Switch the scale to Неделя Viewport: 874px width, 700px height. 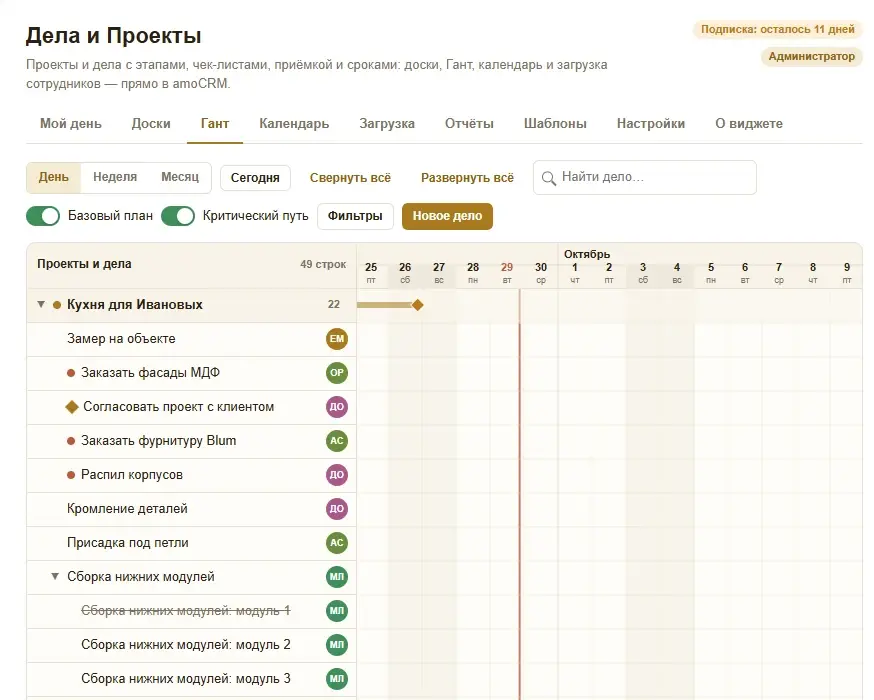(115, 177)
